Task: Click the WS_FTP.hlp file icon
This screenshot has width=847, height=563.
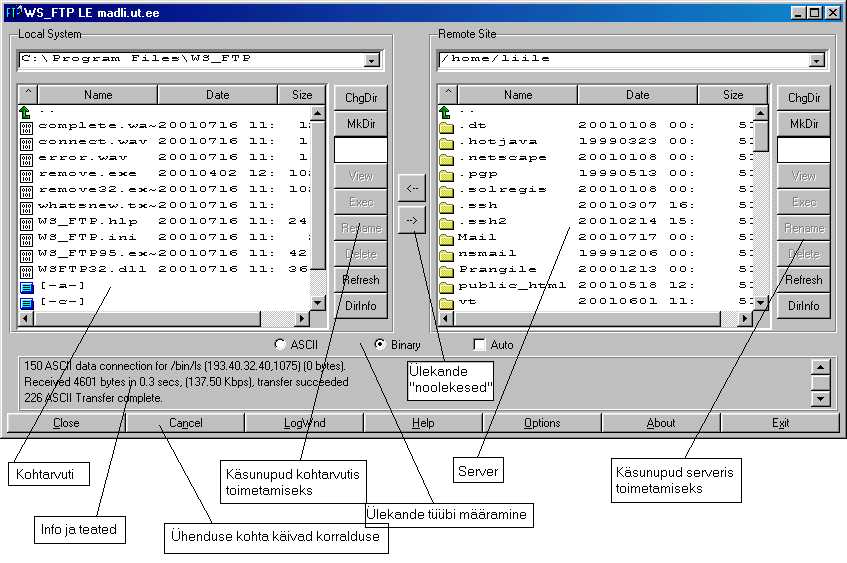Action: click(x=26, y=224)
